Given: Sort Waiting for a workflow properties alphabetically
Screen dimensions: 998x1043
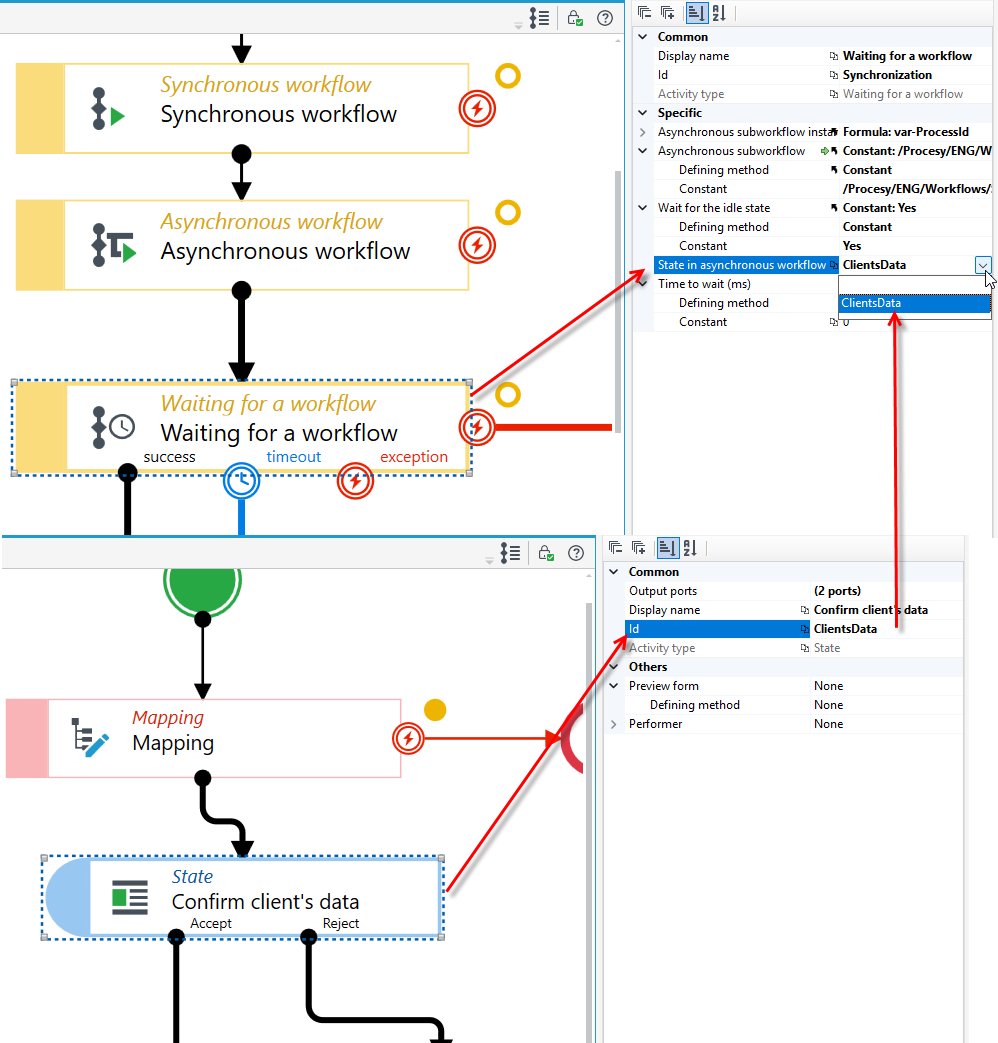Looking at the screenshot, I should pyautogui.click(x=719, y=13).
